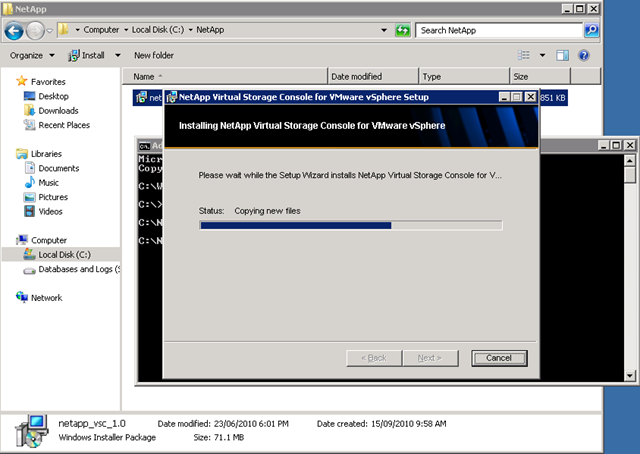
Task: Open the Music library
Action: [x=49, y=182]
